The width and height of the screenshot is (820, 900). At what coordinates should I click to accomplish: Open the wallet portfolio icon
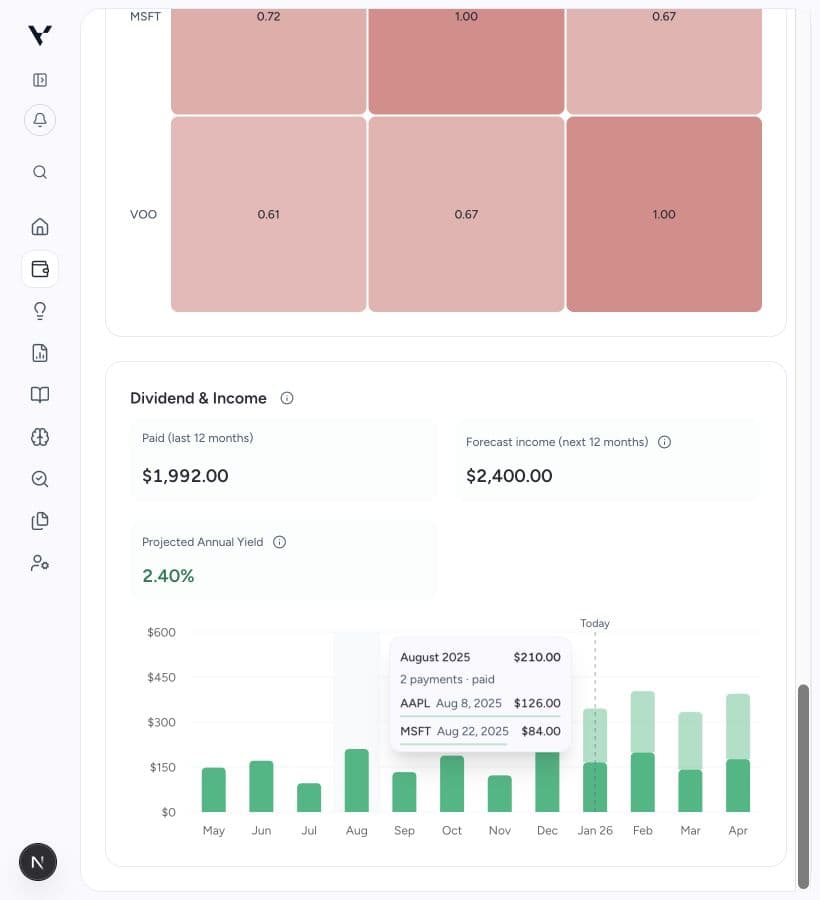tap(40, 269)
